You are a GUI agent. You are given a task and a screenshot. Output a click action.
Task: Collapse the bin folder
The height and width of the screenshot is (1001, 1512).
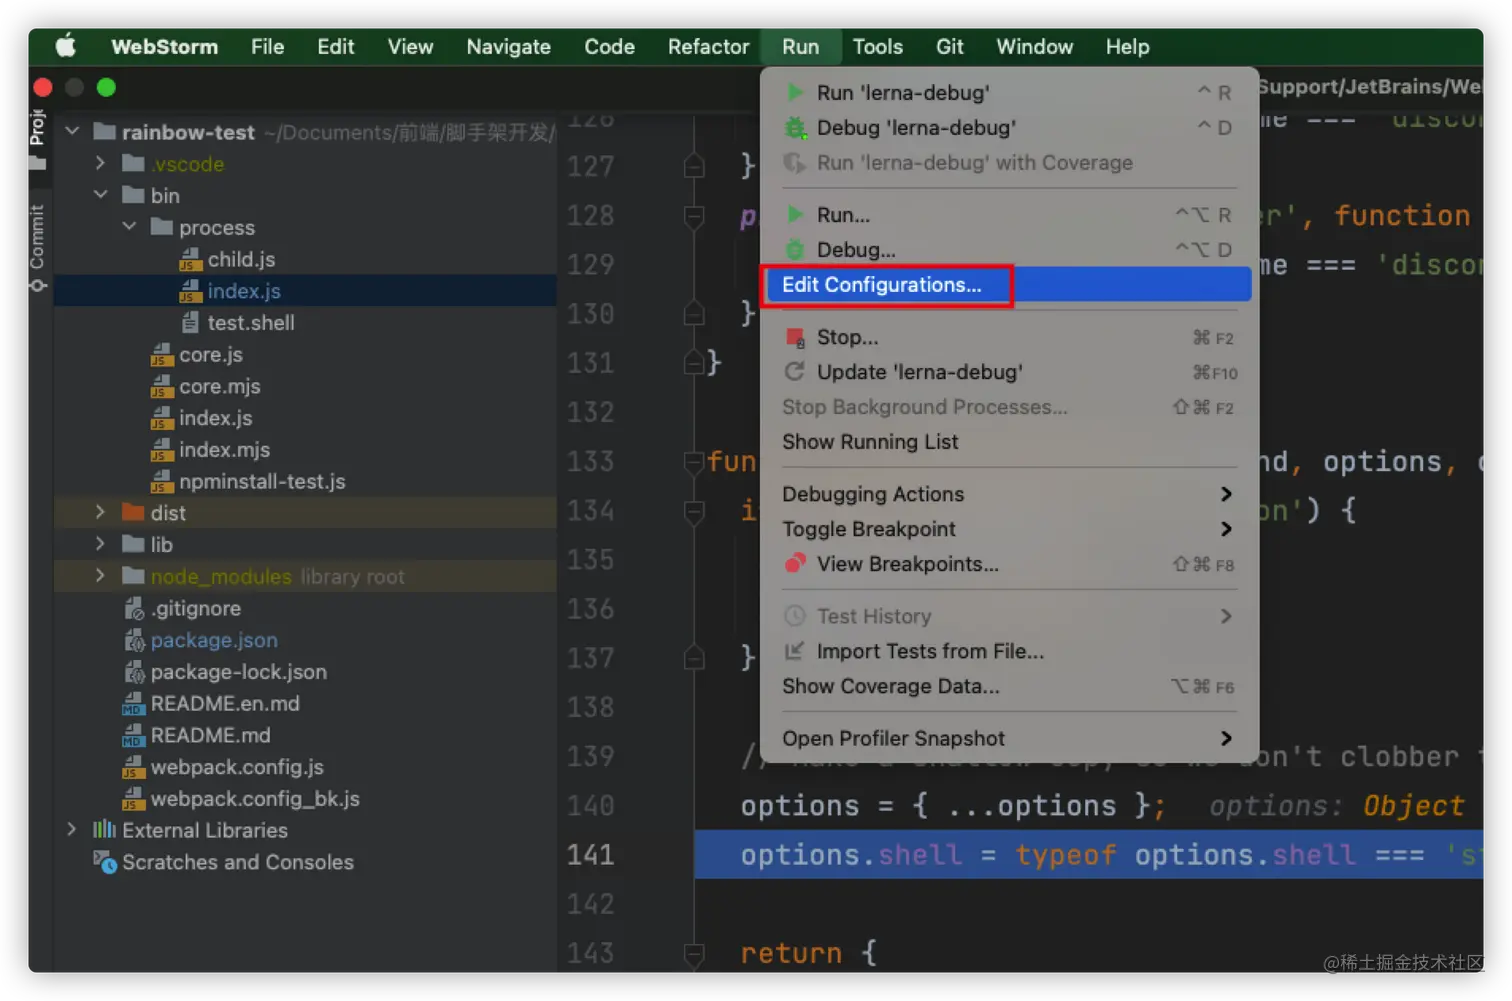(x=100, y=195)
